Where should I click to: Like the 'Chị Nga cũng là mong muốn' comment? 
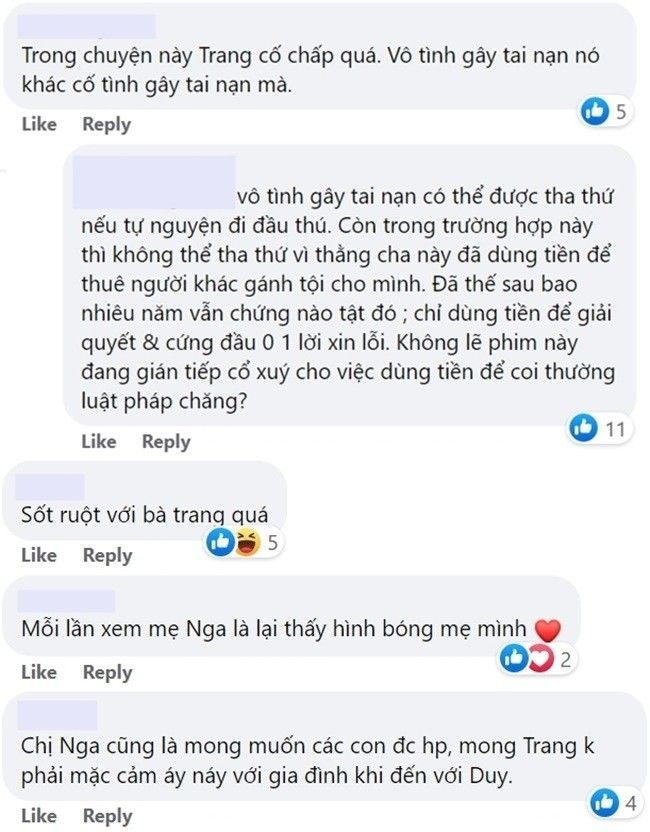[x=39, y=815]
